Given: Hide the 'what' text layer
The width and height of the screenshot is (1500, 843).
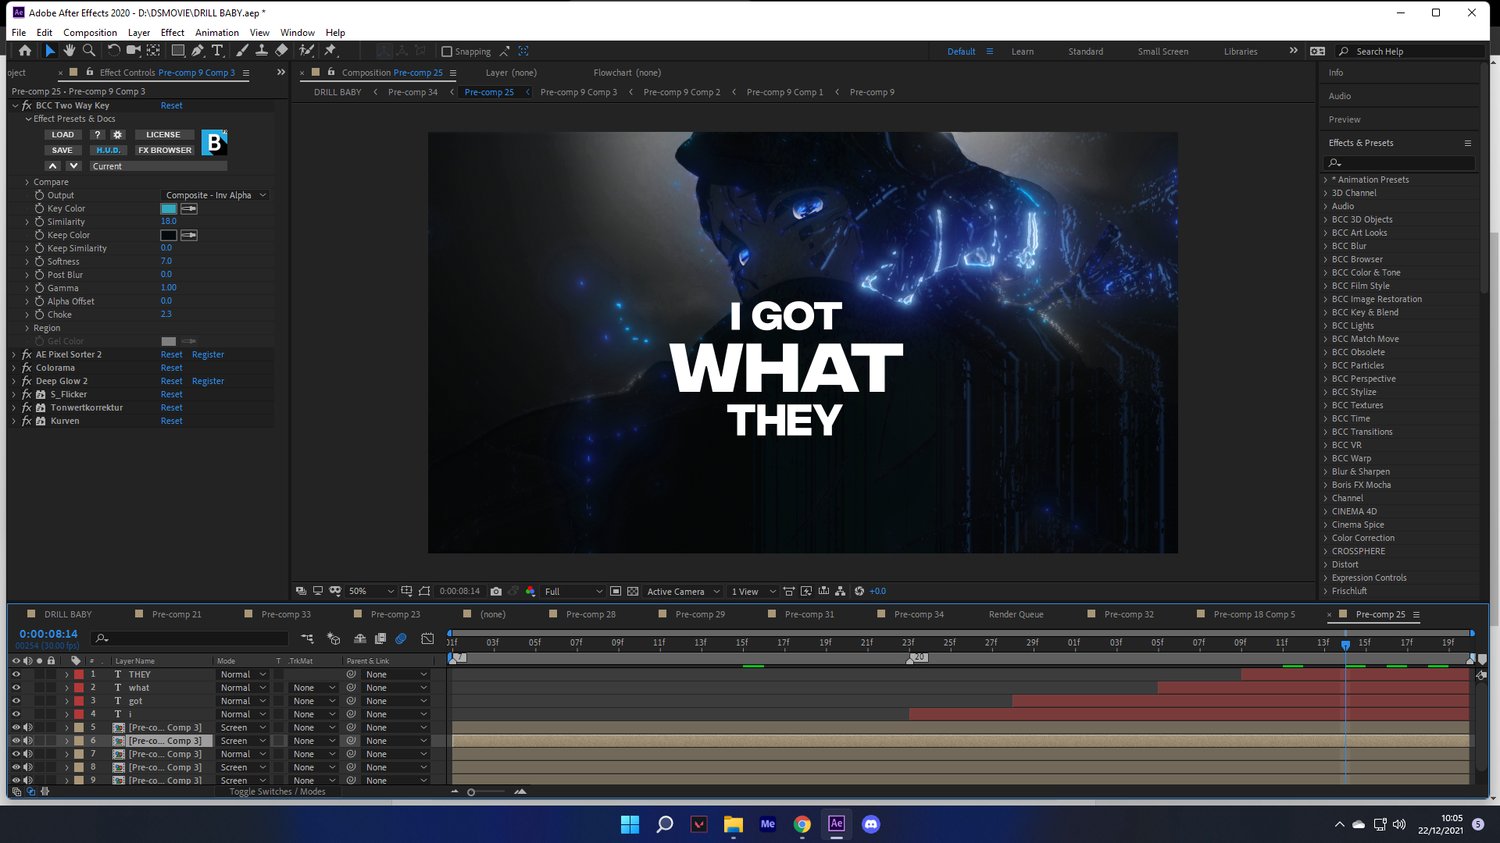Looking at the screenshot, I should (16, 688).
